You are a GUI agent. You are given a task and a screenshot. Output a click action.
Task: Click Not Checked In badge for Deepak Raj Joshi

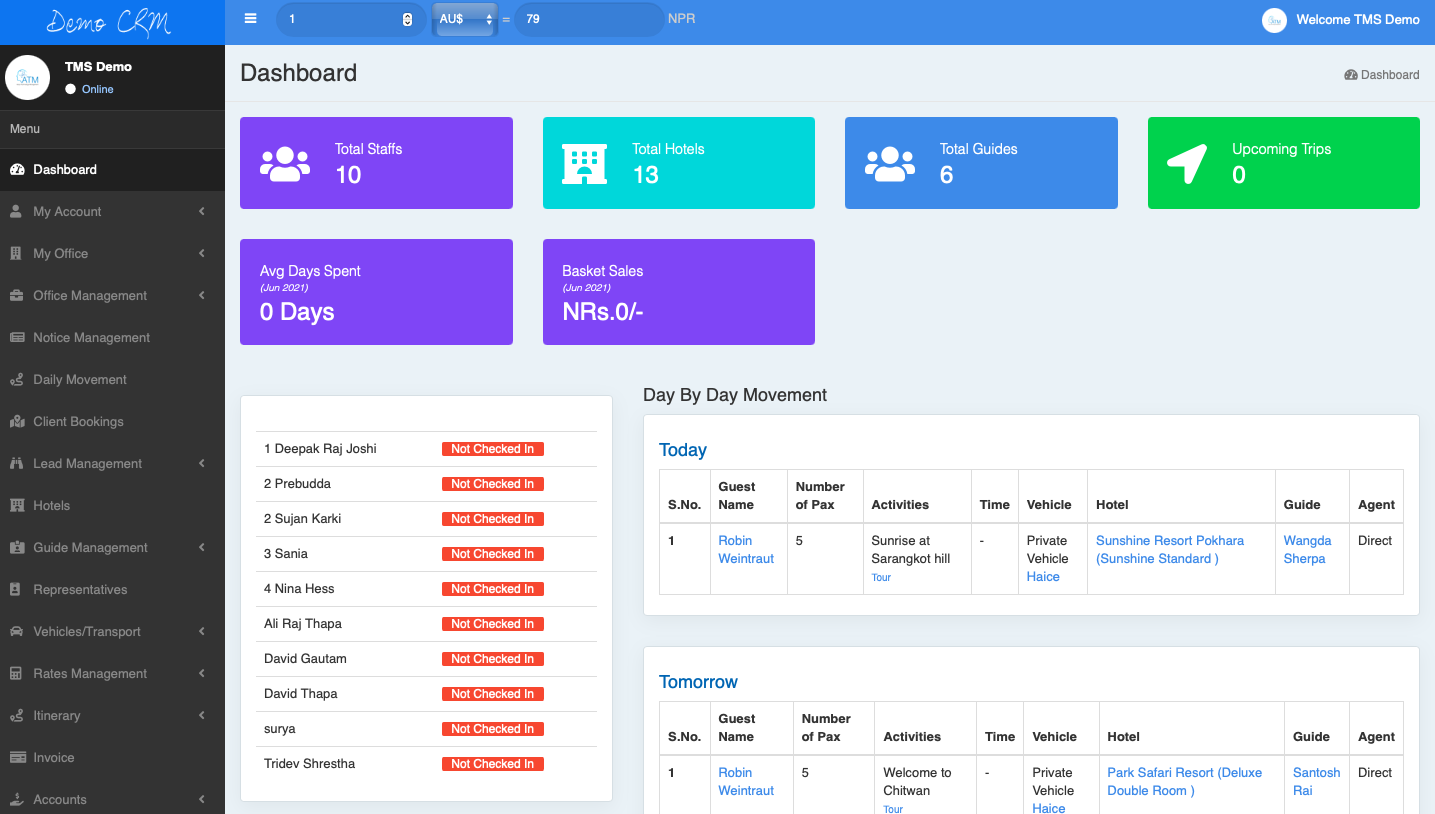coord(493,449)
